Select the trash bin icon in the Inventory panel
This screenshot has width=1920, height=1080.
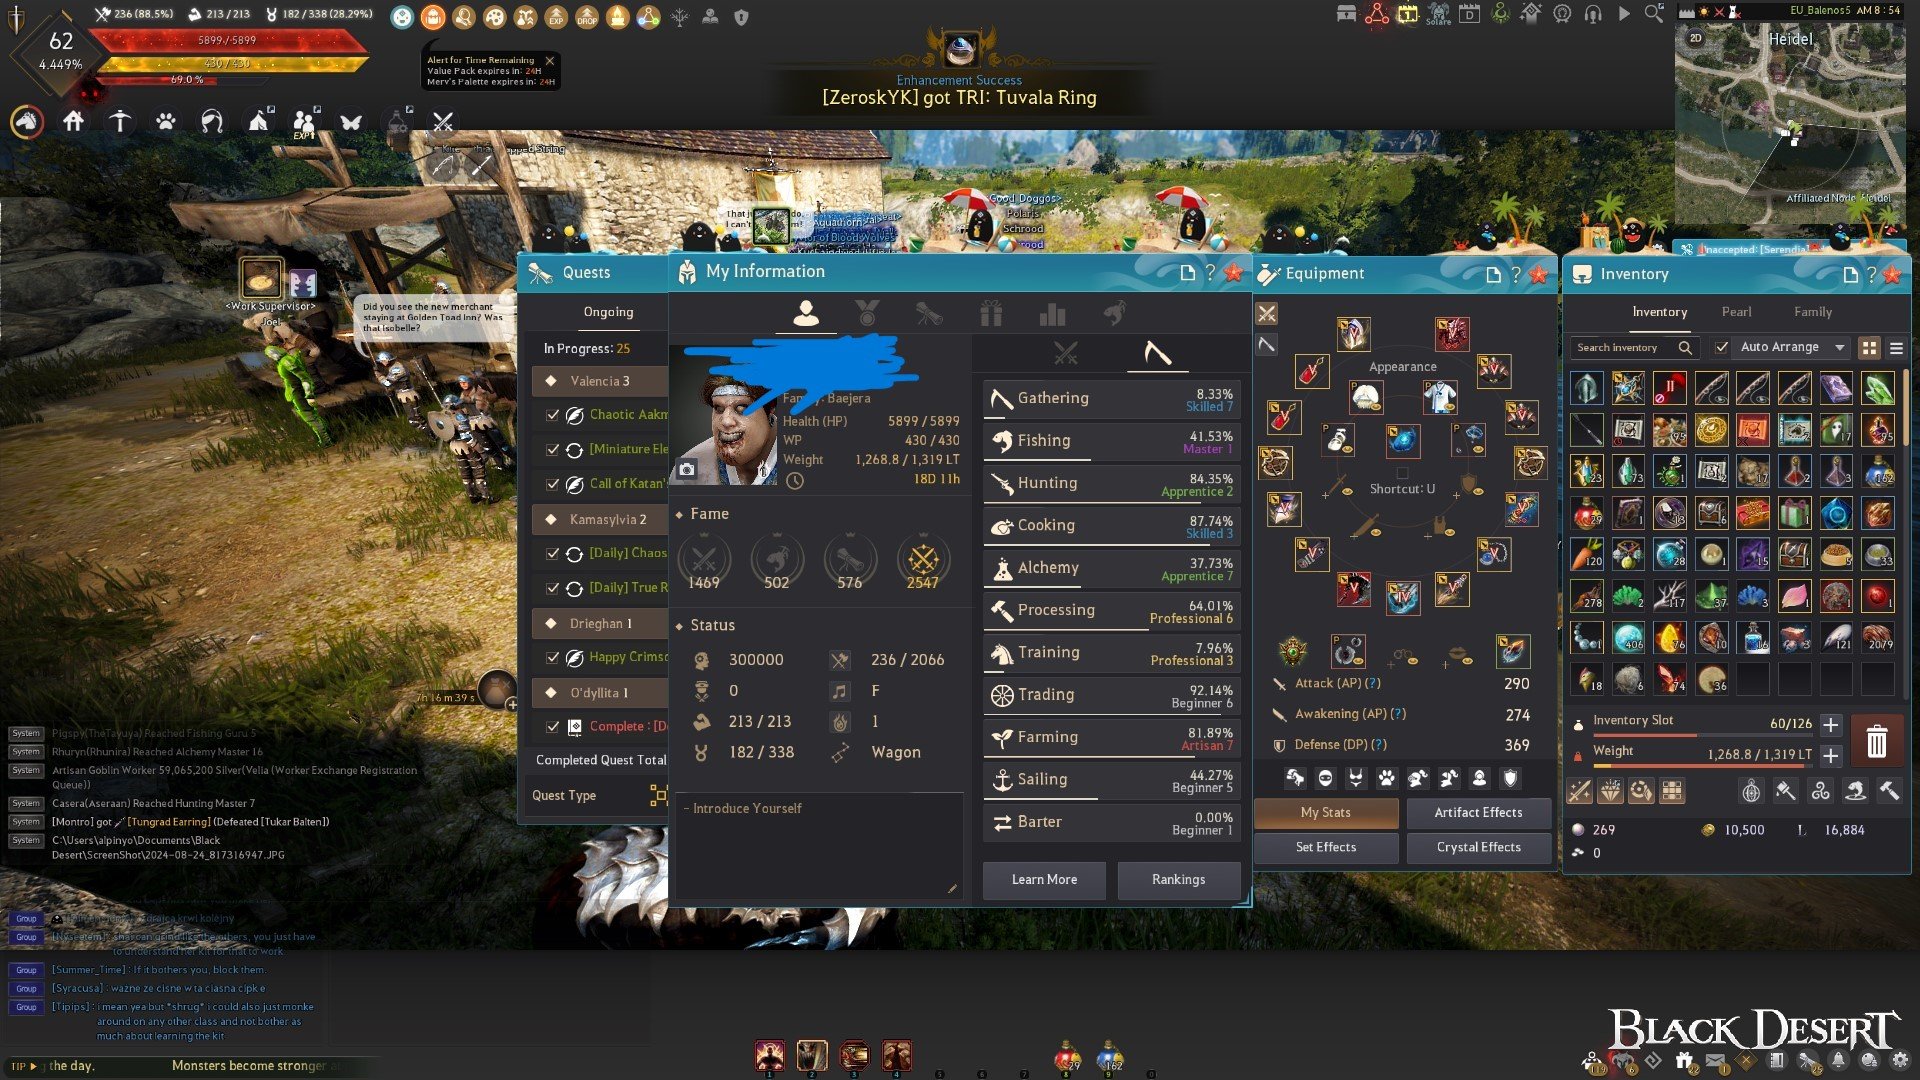[x=1876, y=741]
